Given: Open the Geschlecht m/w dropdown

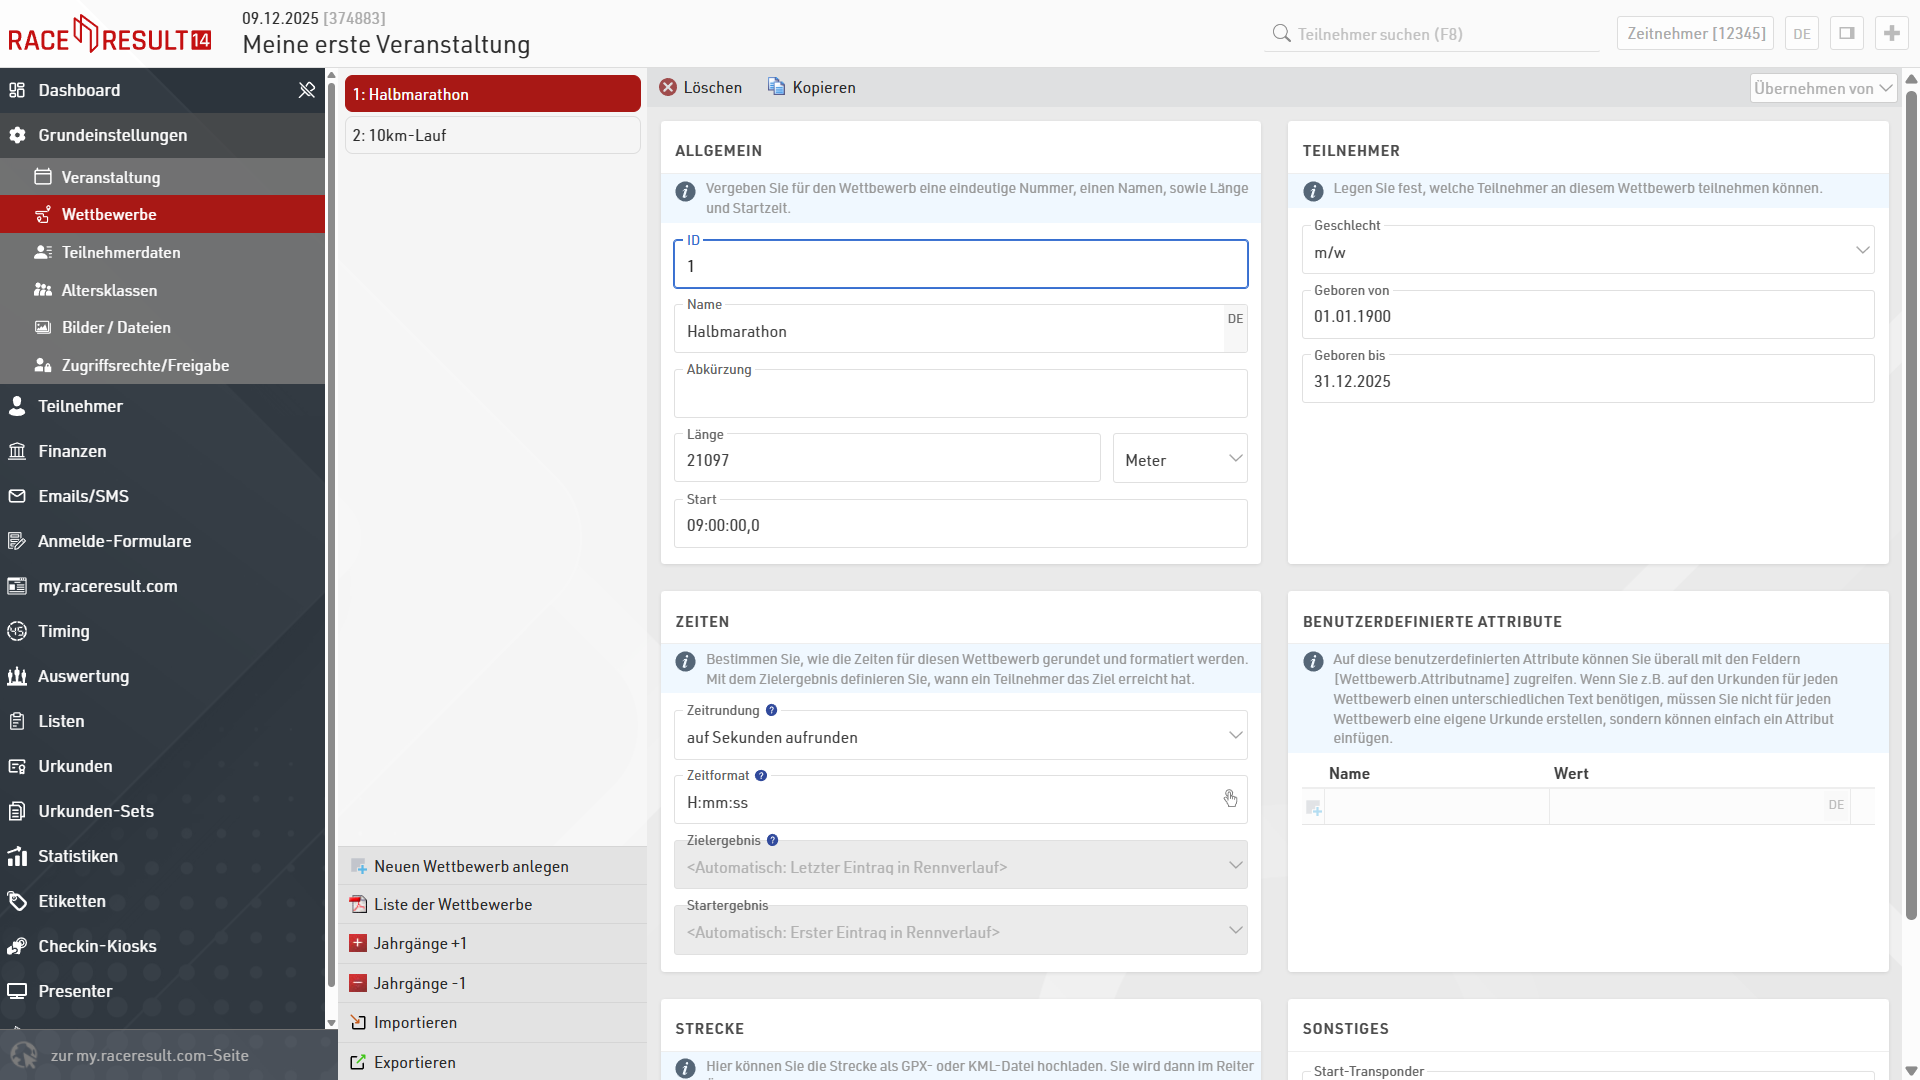Looking at the screenshot, I should click(x=1587, y=251).
